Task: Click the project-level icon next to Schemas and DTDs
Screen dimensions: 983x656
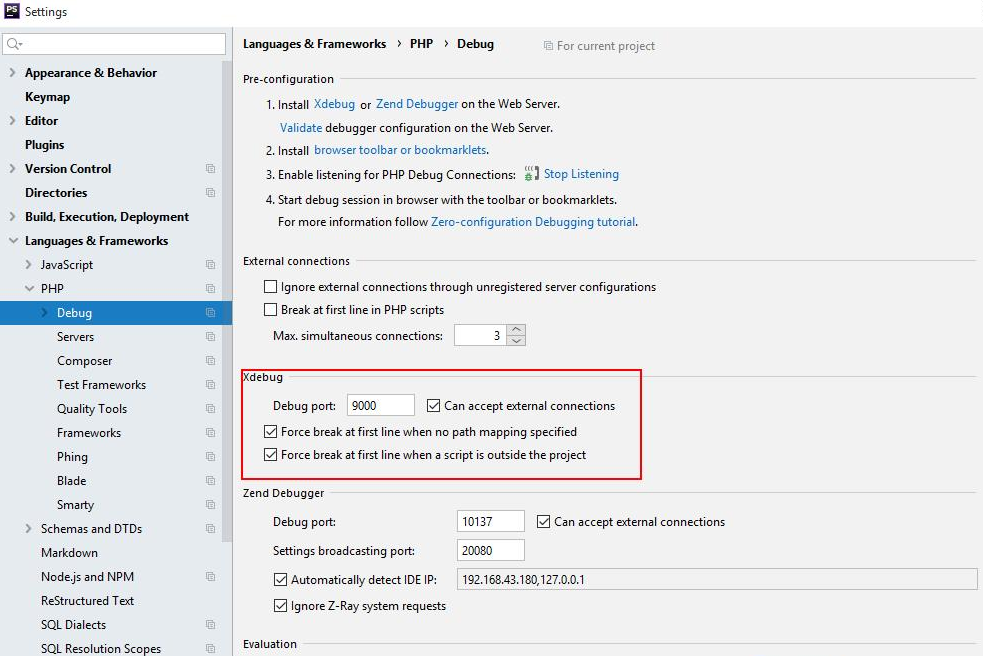Action: tap(211, 529)
